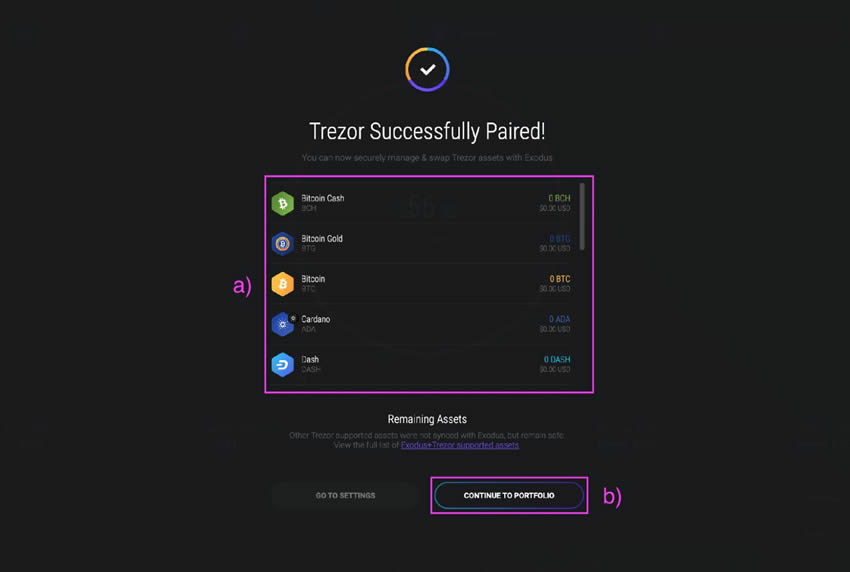Click the Cardano coin icon
The image size is (850, 572).
283,324
